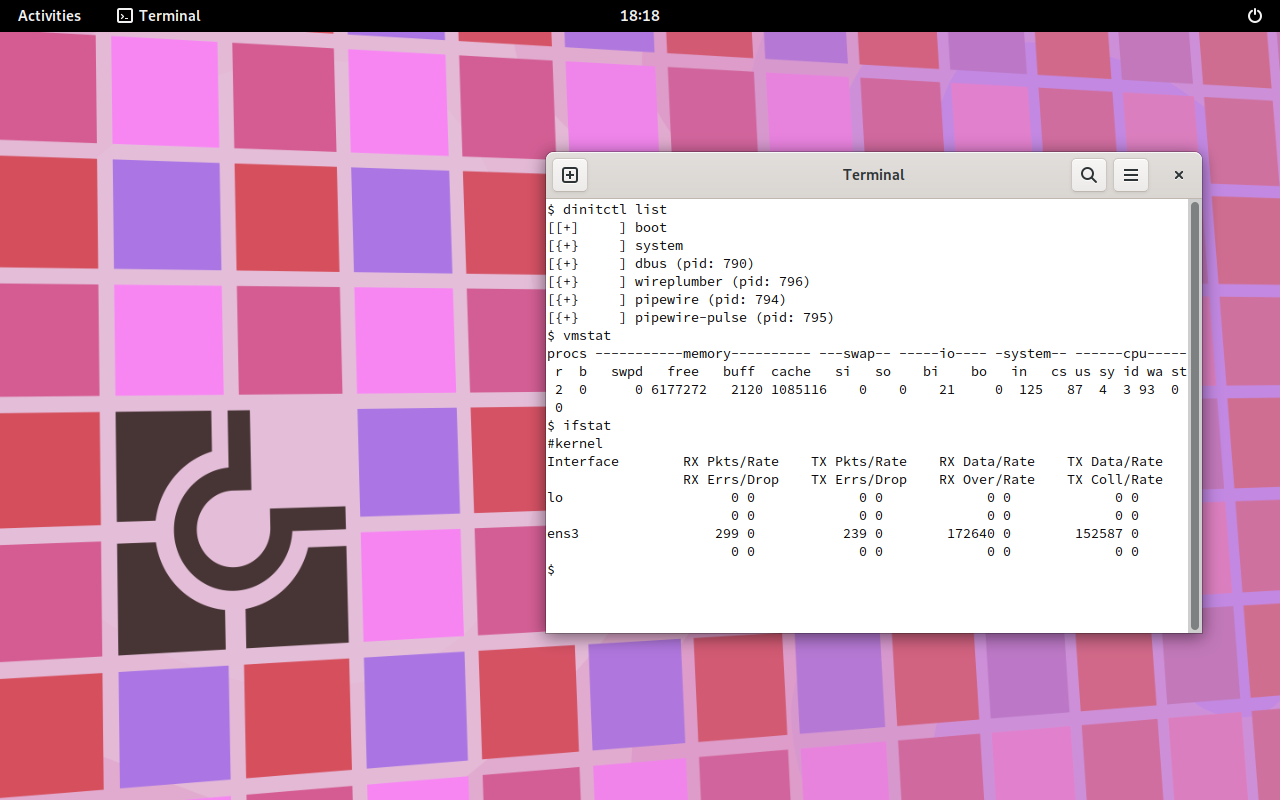The height and width of the screenshot is (800, 1280).
Task: Click the cache value 1085116
Action: 799,390
